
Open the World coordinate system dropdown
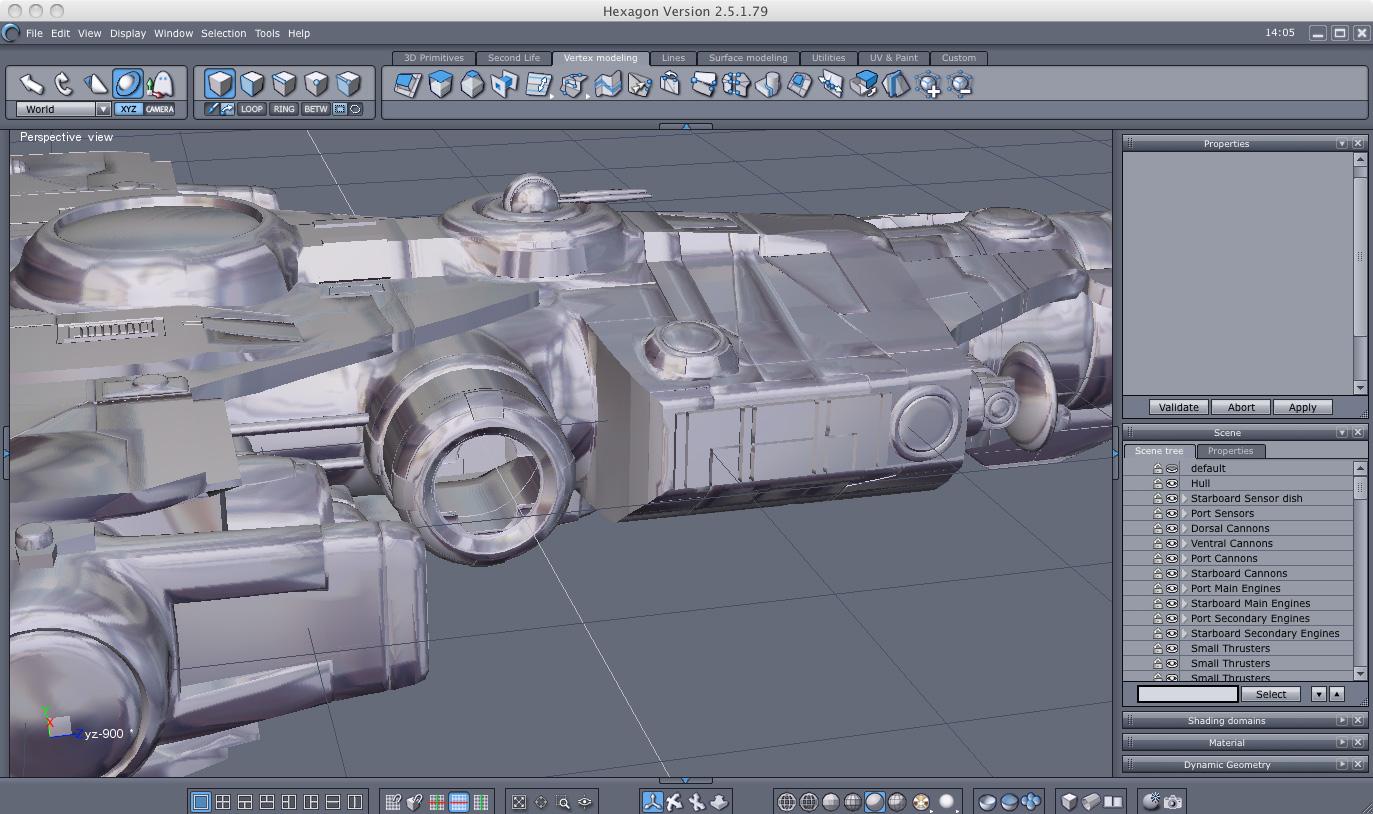(102, 109)
